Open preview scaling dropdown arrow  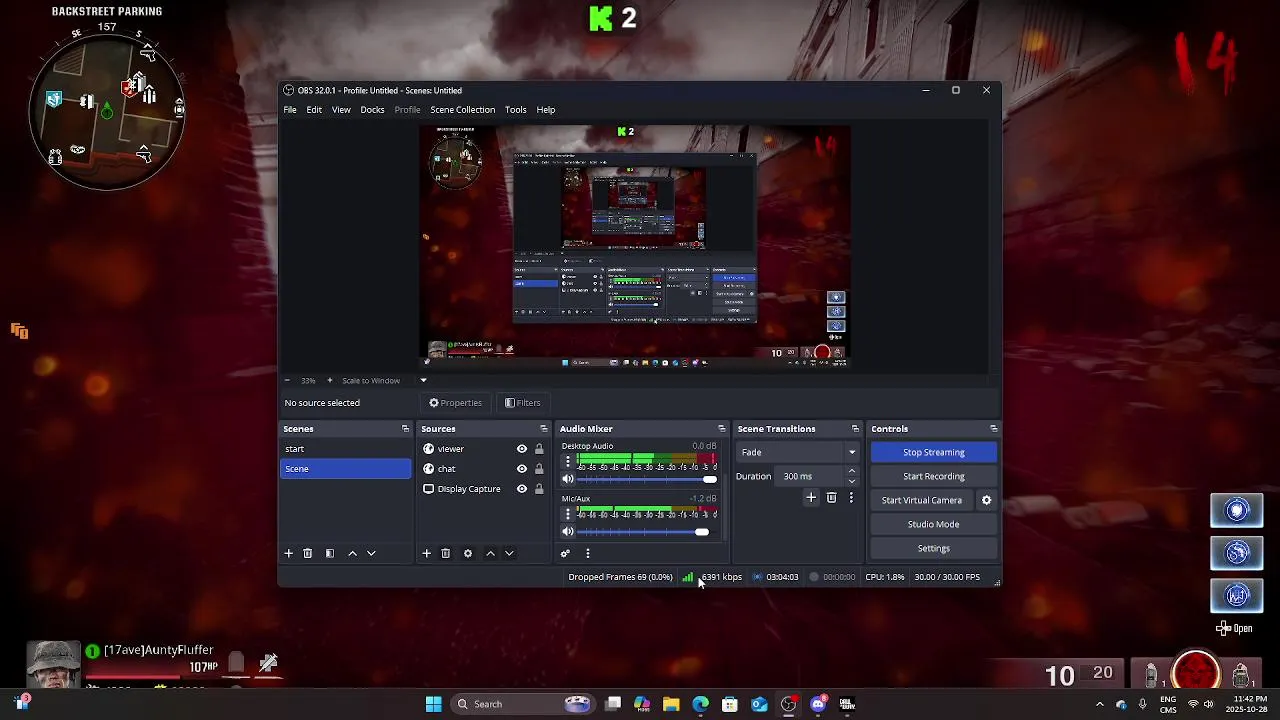[423, 380]
